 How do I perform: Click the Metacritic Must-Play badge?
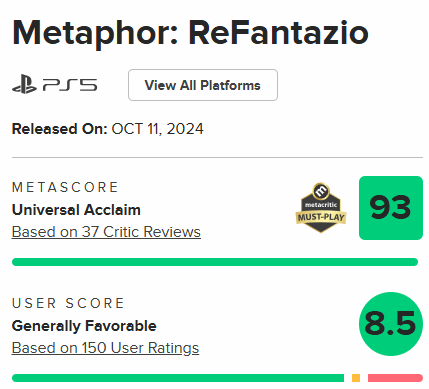click(321, 207)
